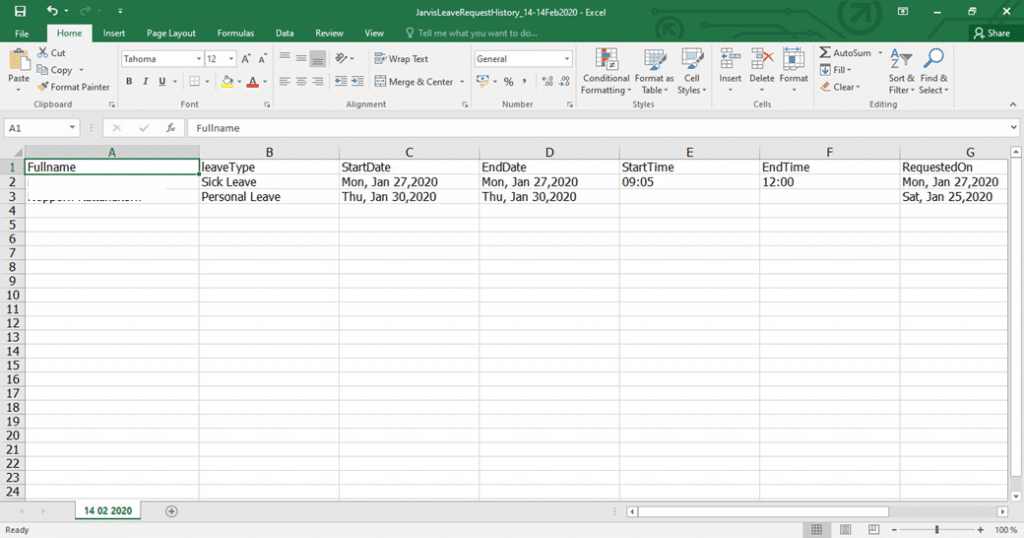The height and width of the screenshot is (538, 1024).
Task: Click the Cut scissors icon
Action: [43, 53]
